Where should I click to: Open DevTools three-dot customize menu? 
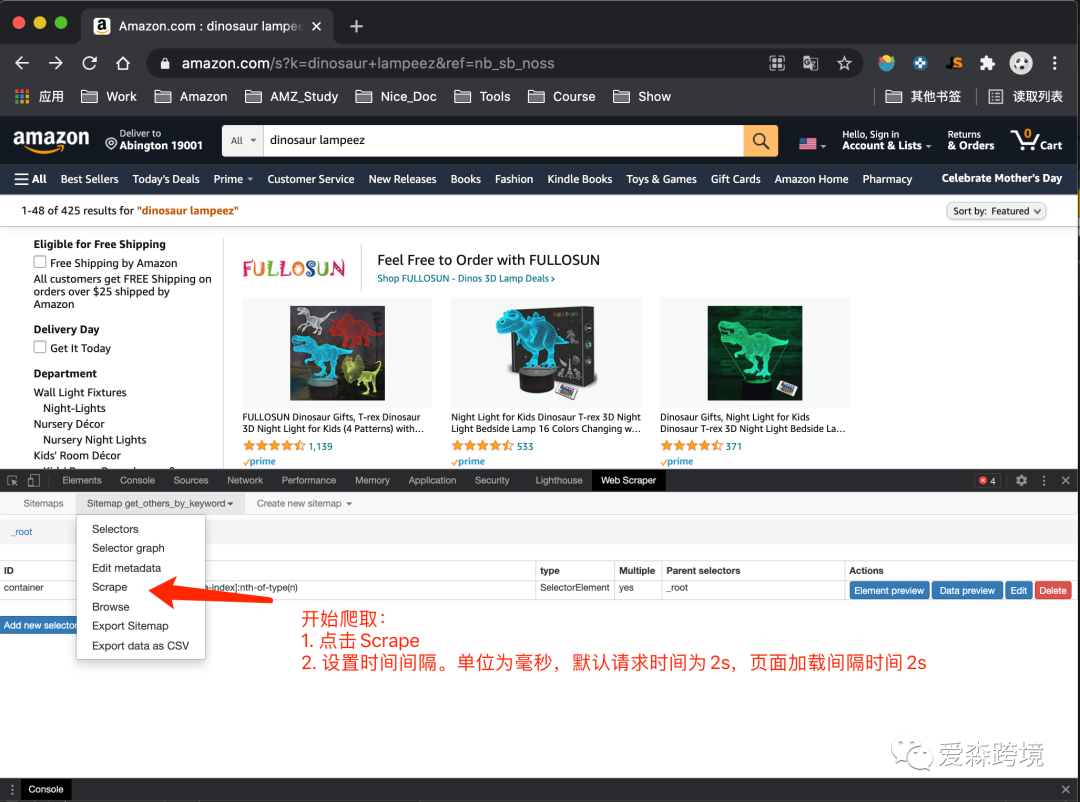(x=1043, y=480)
